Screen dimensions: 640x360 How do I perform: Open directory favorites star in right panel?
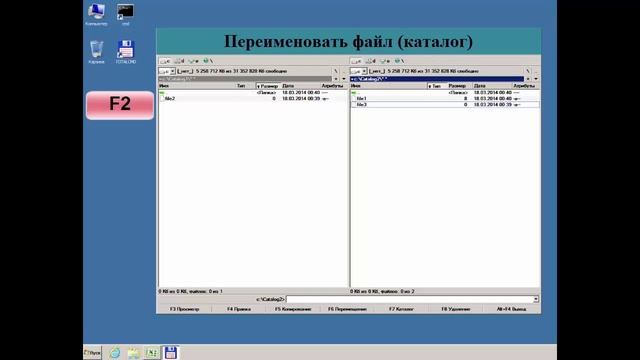click(528, 79)
